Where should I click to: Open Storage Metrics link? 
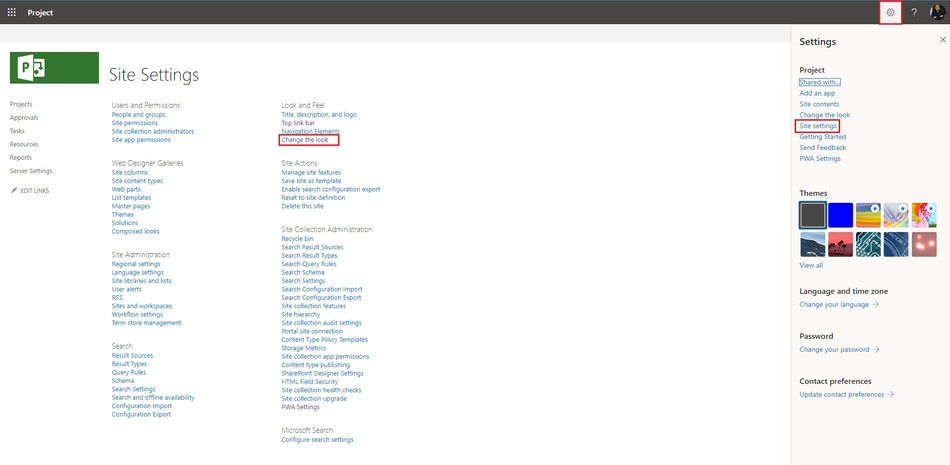pos(304,349)
